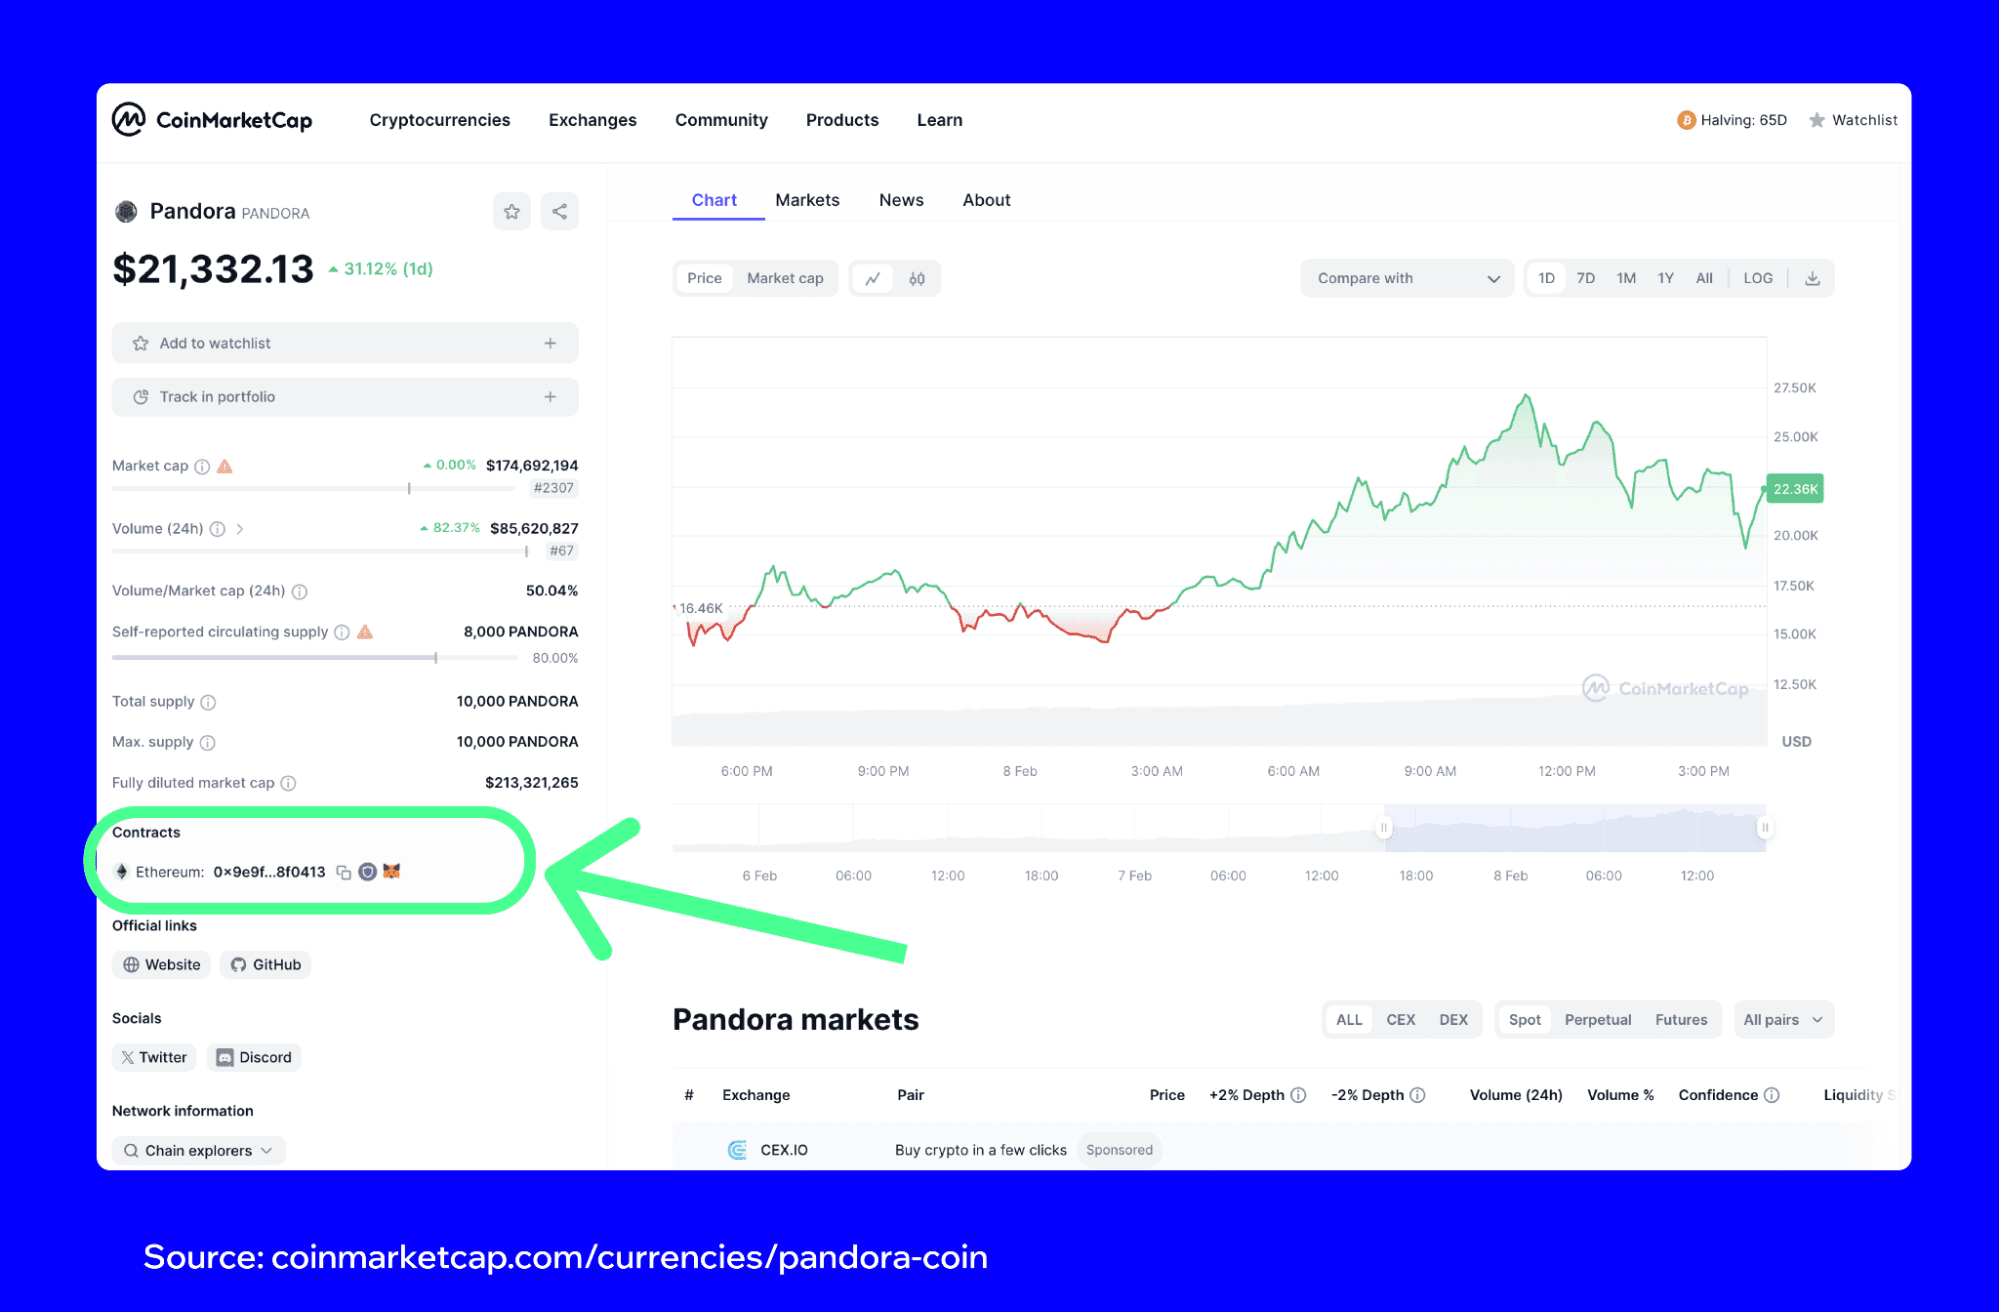Click the Volume/Market cap info icon

(x=299, y=591)
